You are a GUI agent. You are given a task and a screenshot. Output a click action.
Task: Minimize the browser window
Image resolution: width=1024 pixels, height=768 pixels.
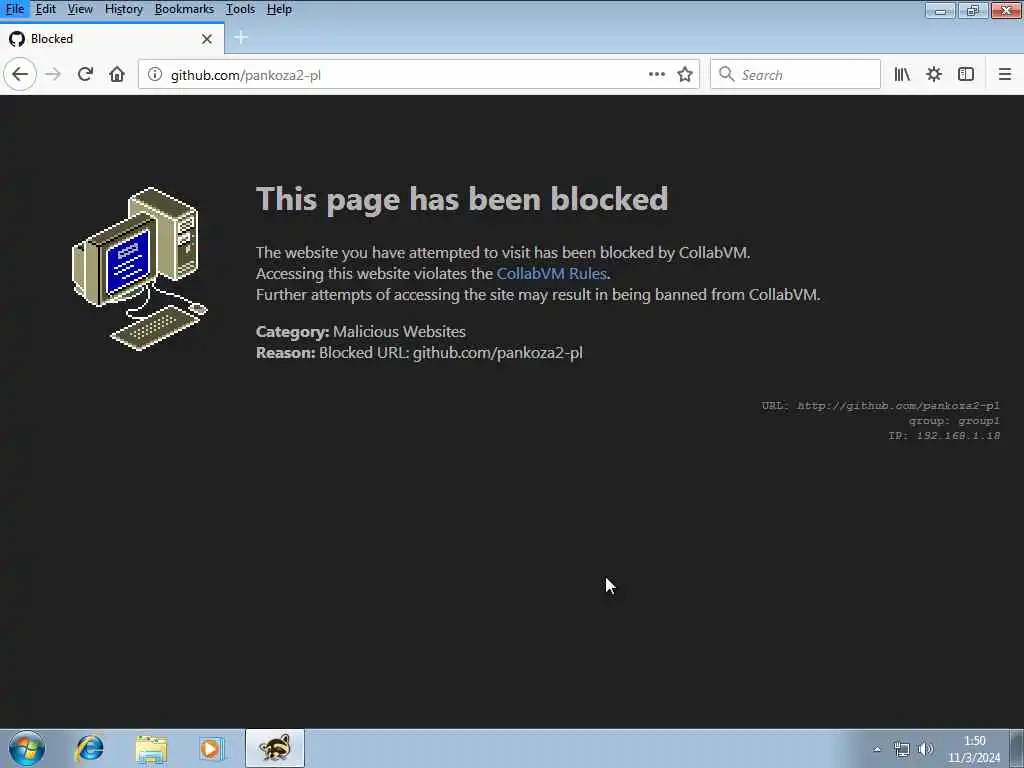940,10
